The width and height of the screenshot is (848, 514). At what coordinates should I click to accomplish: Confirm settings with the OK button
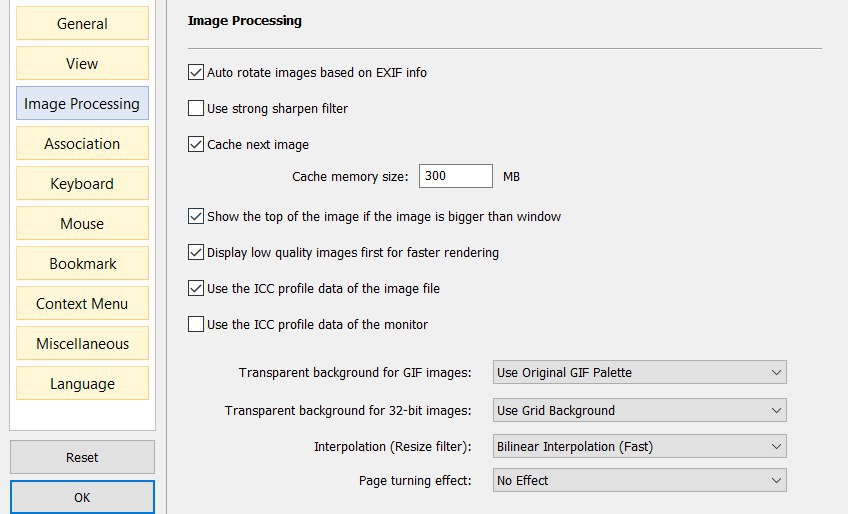pos(82,497)
